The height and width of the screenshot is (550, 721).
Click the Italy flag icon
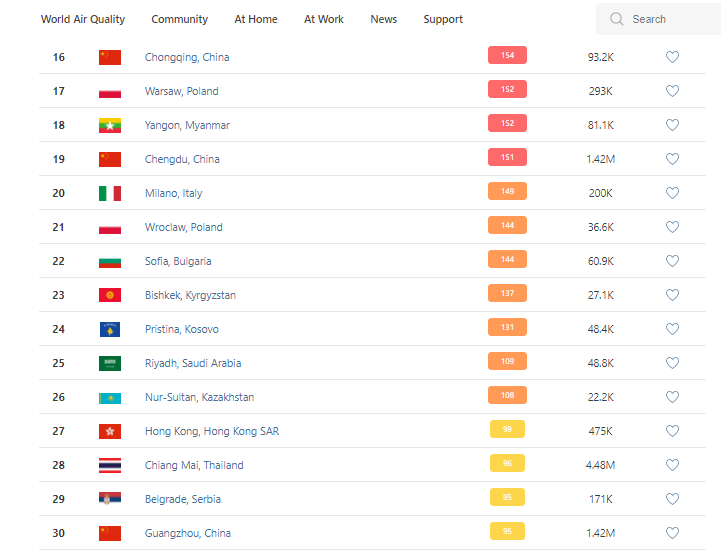click(x=110, y=193)
